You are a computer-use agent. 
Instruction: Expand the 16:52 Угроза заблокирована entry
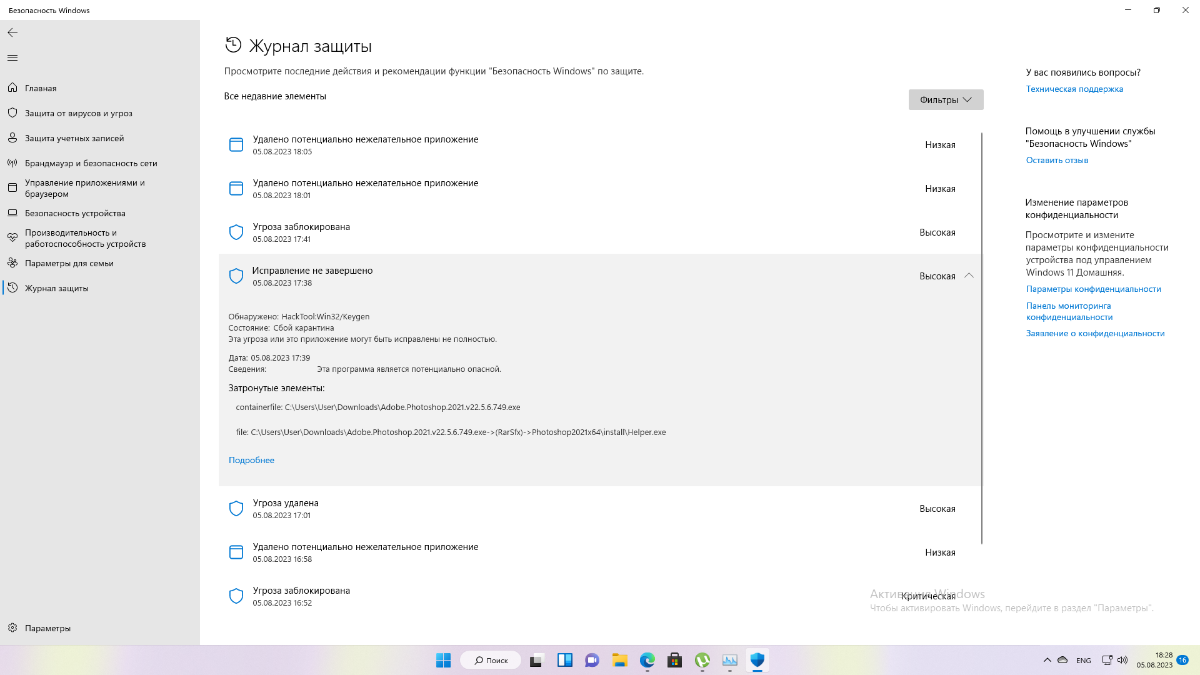[x=600, y=596]
